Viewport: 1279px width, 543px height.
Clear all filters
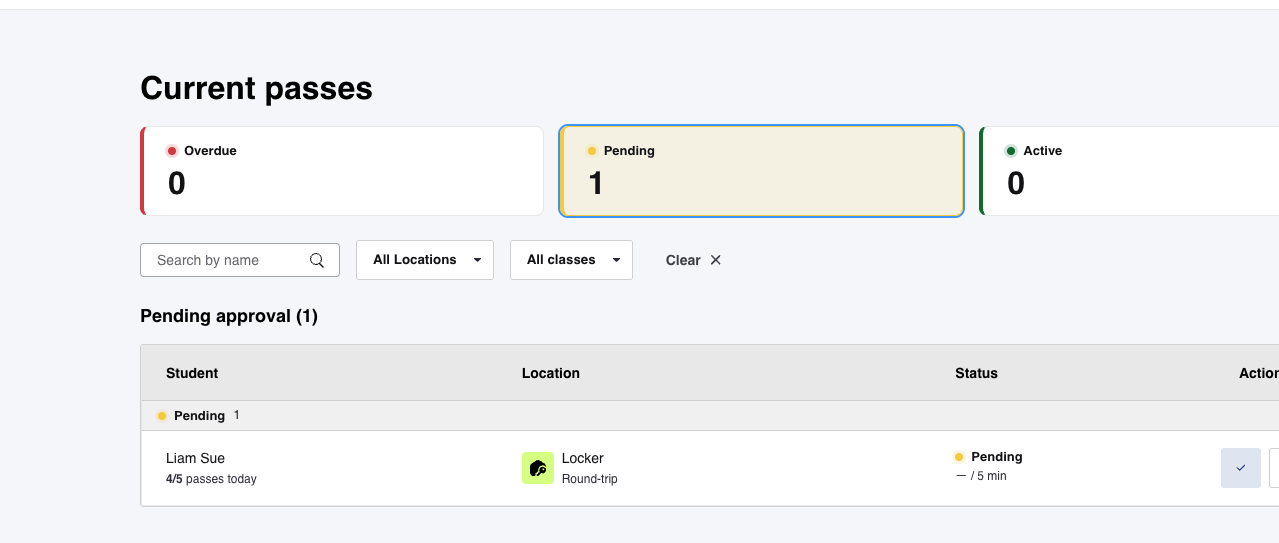point(693,260)
